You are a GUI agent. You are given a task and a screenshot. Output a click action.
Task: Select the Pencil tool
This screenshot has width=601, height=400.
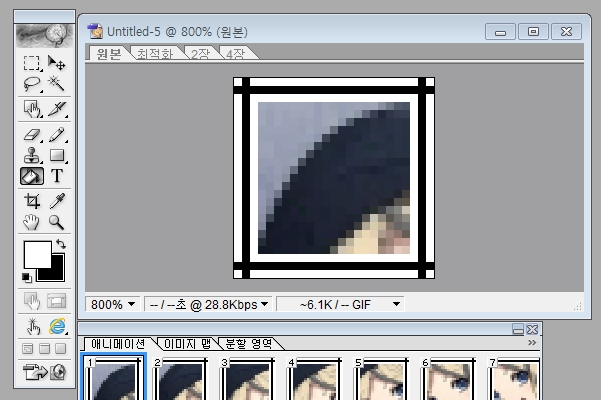pyautogui.click(x=57, y=135)
